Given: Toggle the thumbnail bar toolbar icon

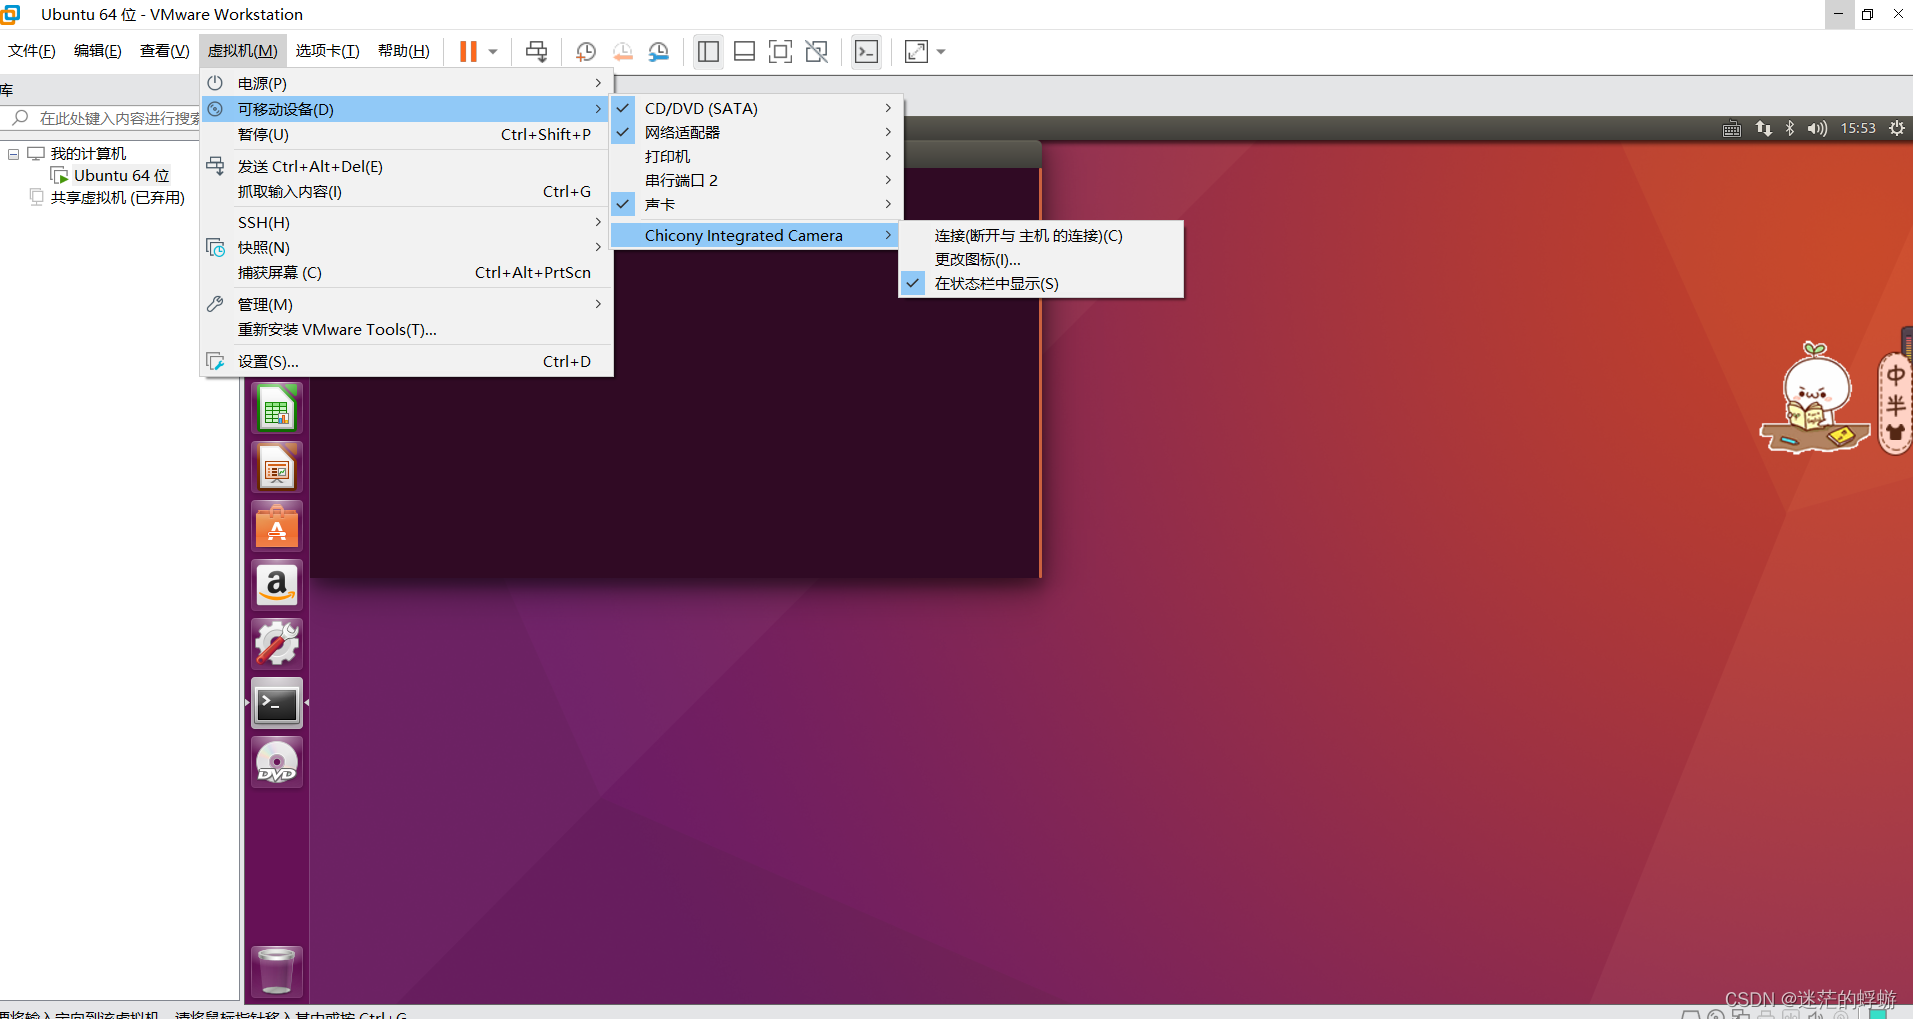Looking at the screenshot, I should (x=744, y=51).
